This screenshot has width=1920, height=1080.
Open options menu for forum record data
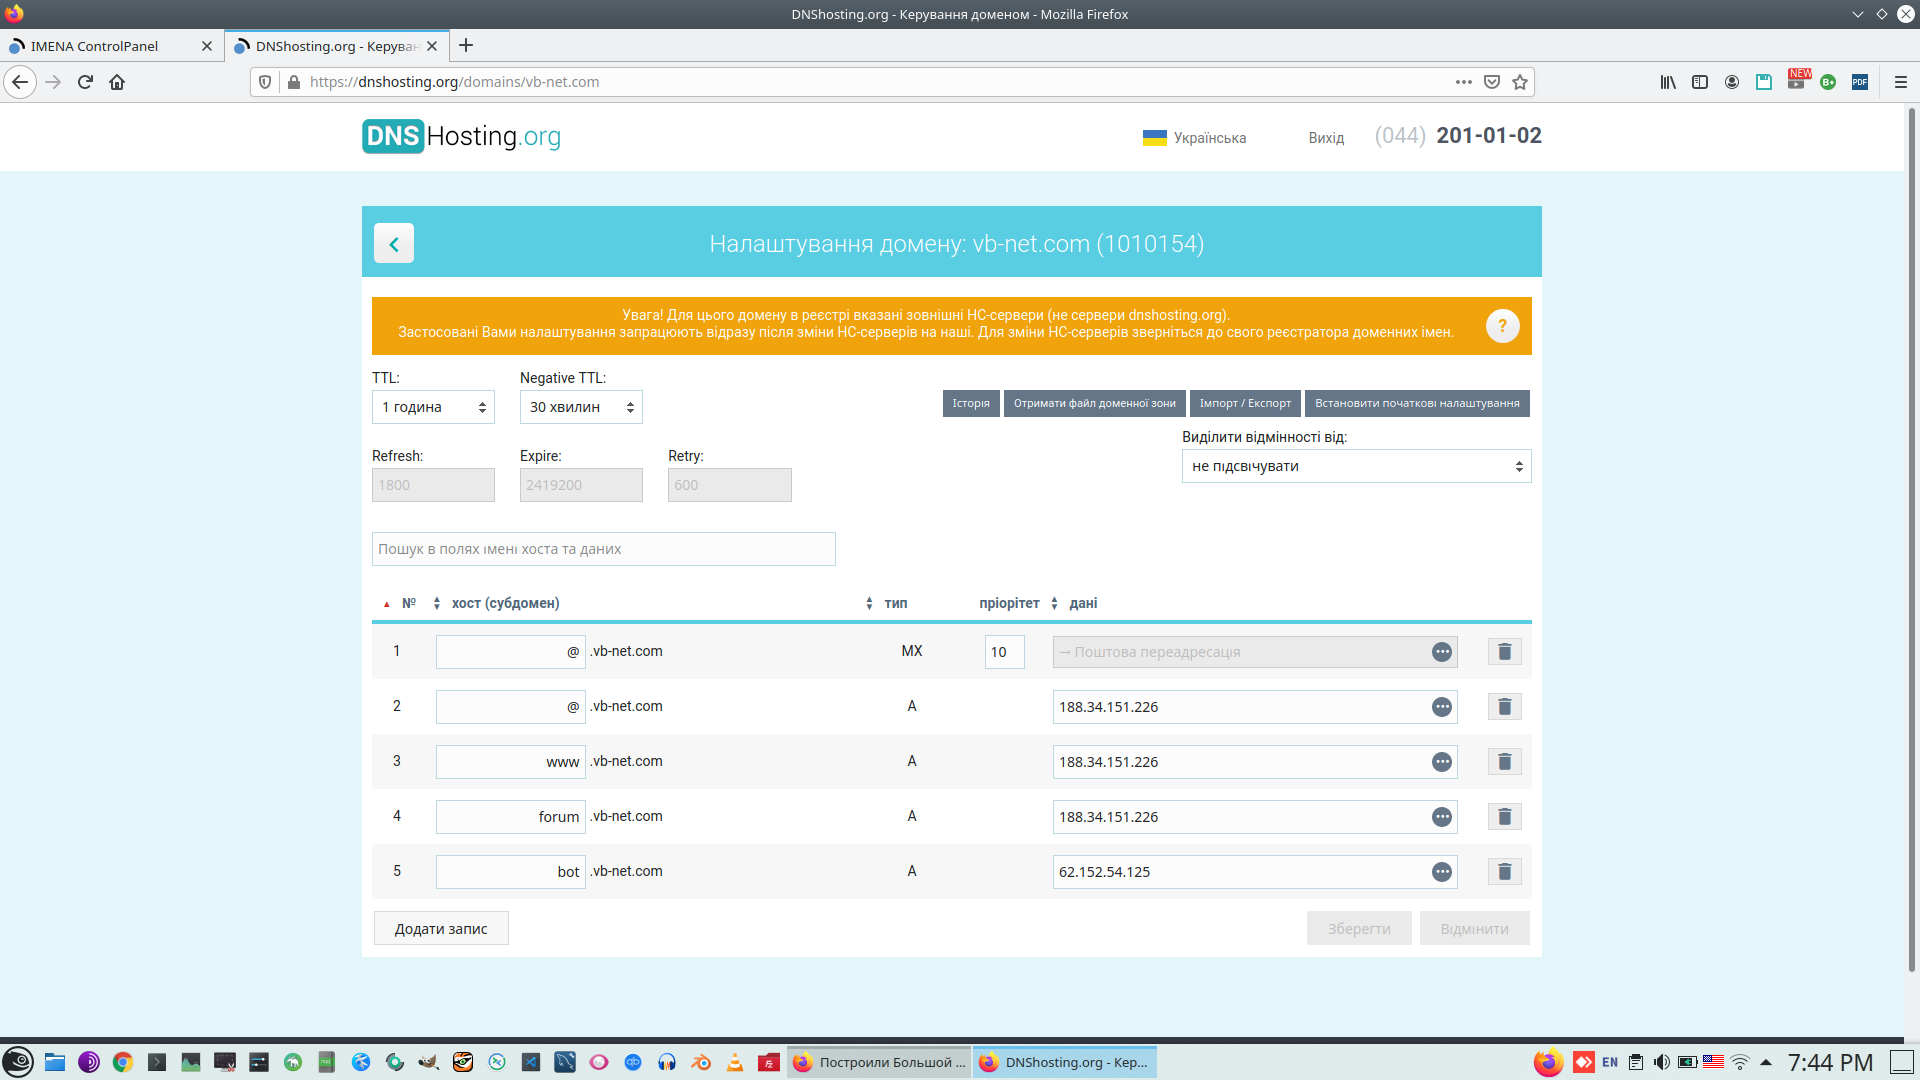click(x=1441, y=817)
